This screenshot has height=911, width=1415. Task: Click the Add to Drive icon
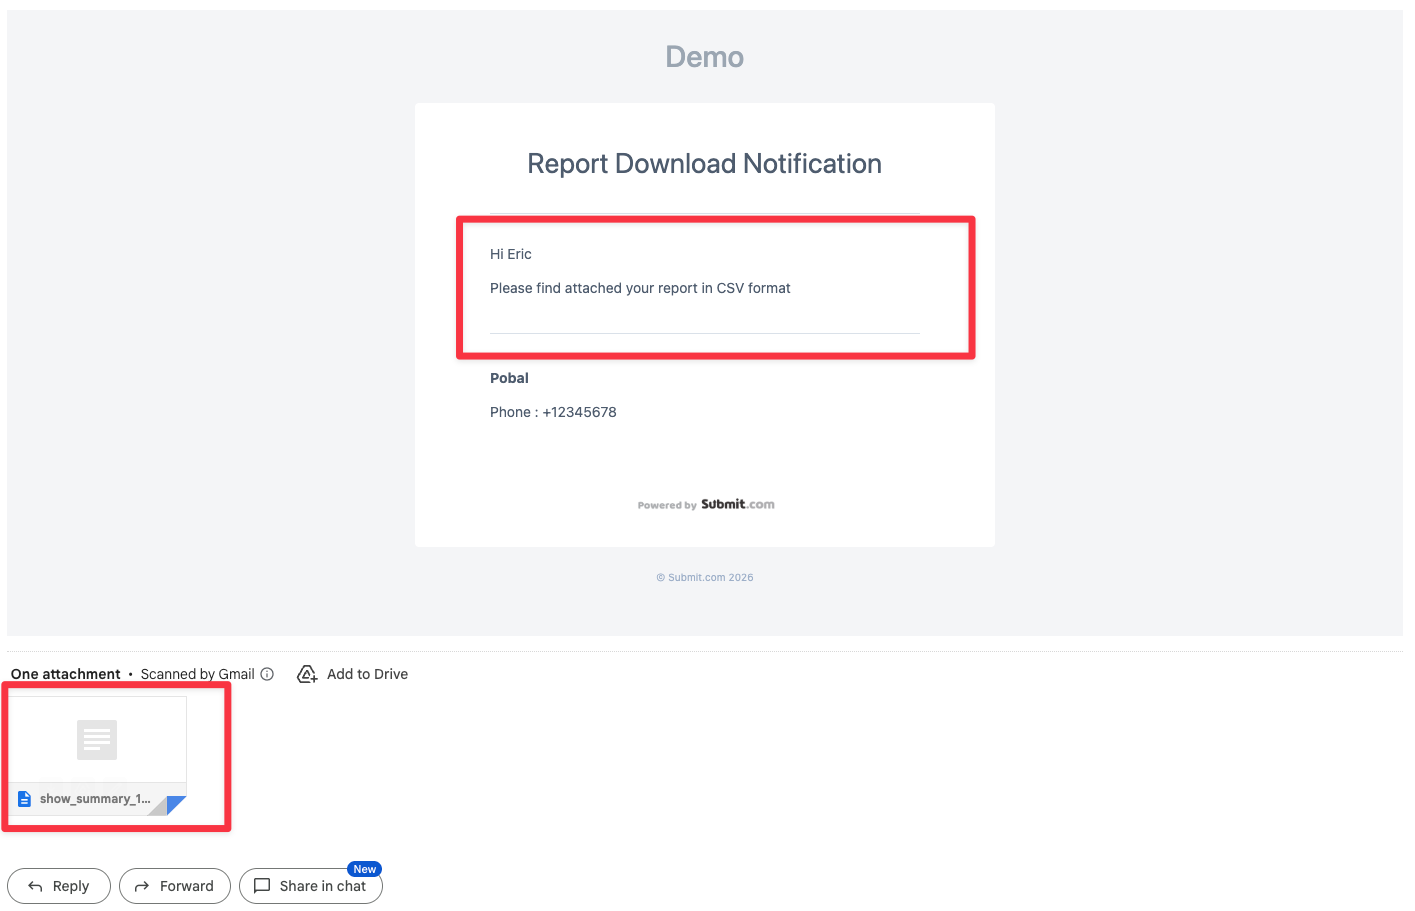coord(307,674)
